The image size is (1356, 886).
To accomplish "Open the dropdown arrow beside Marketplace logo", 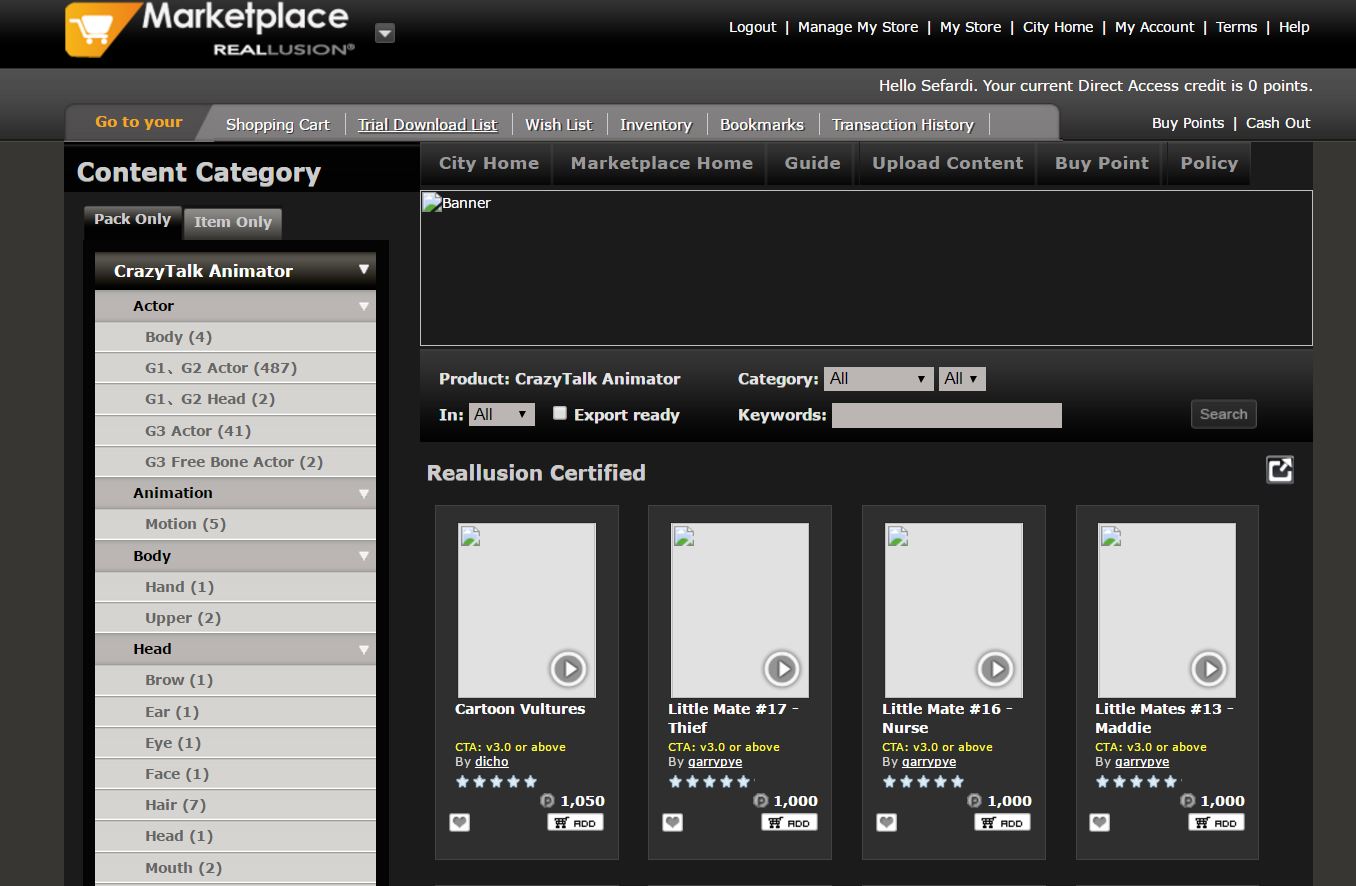I will click(385, 34).
